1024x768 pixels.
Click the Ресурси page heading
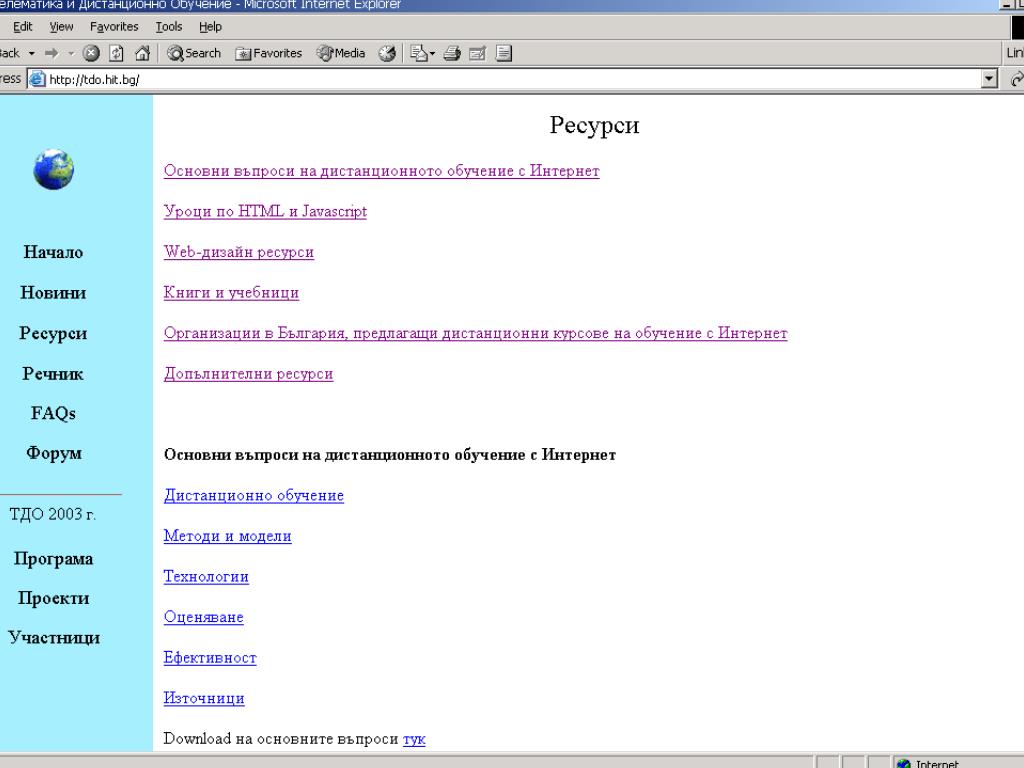pos(594,125)
